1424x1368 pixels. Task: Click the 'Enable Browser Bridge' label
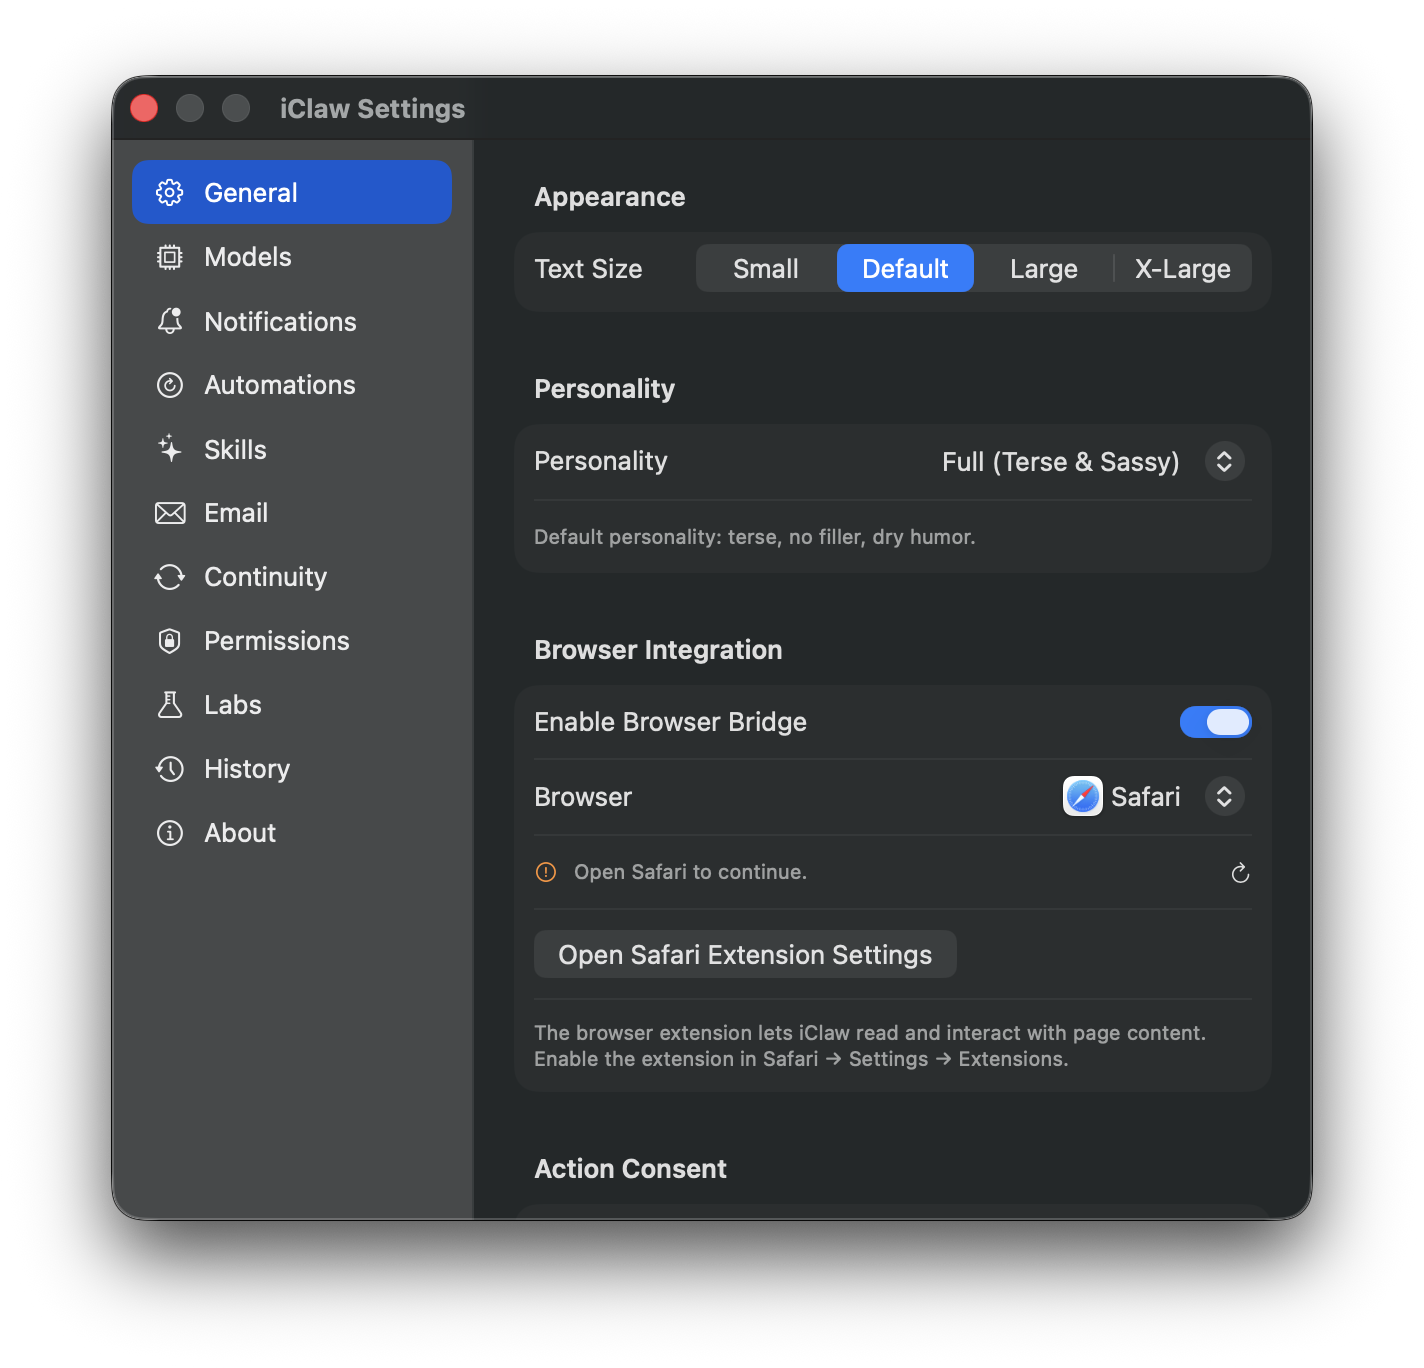pos(670,722)
